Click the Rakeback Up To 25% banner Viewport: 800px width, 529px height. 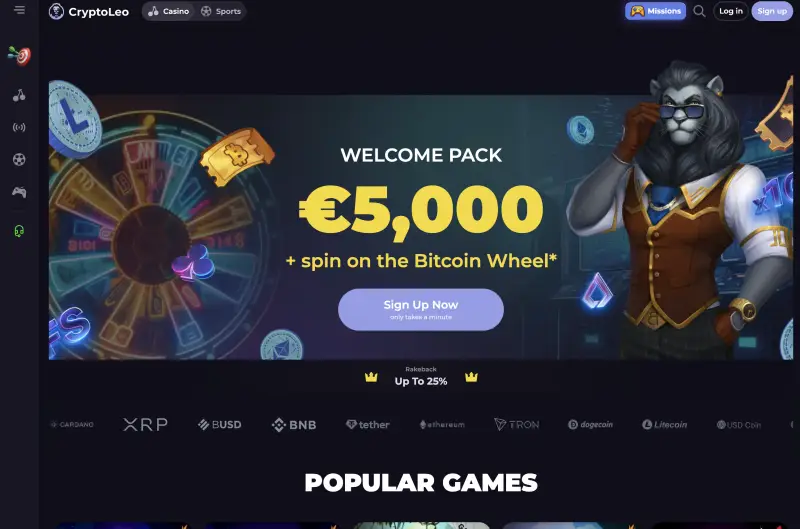click(421, 376)
